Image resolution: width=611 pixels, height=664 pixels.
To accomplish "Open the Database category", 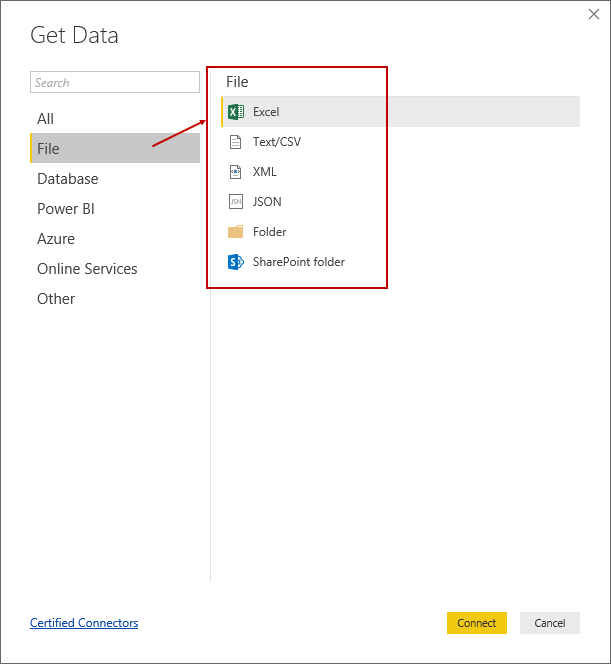I will click(68, 179).
